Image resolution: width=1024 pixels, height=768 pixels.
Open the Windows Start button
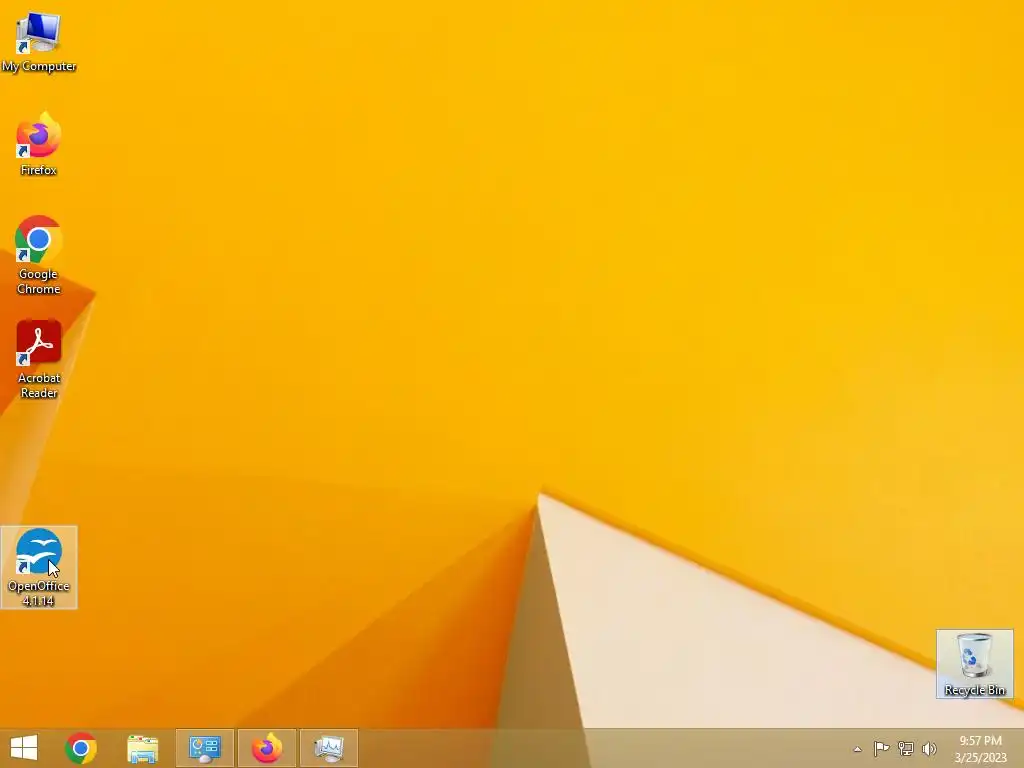[24, 748]
